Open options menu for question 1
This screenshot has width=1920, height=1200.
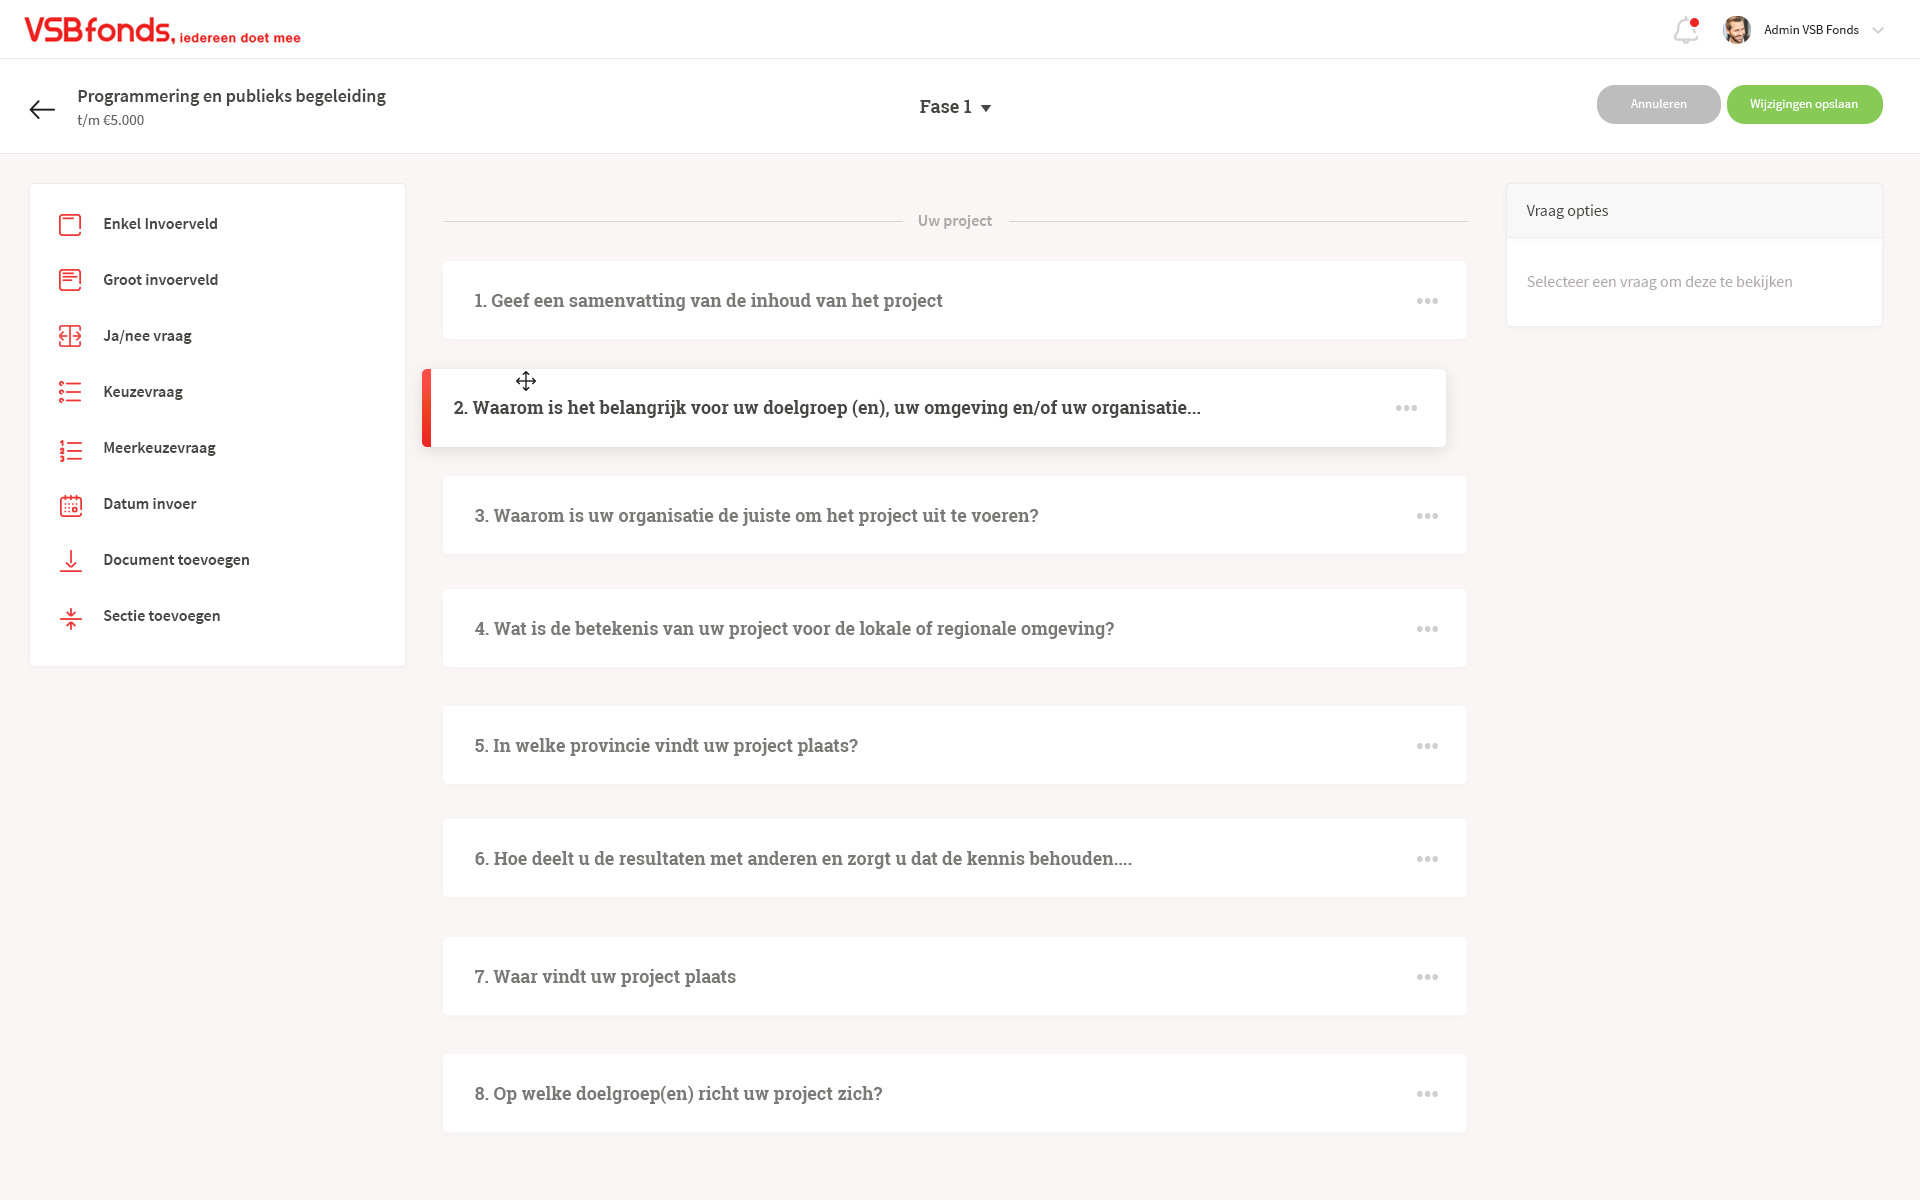click(1427, 301)
